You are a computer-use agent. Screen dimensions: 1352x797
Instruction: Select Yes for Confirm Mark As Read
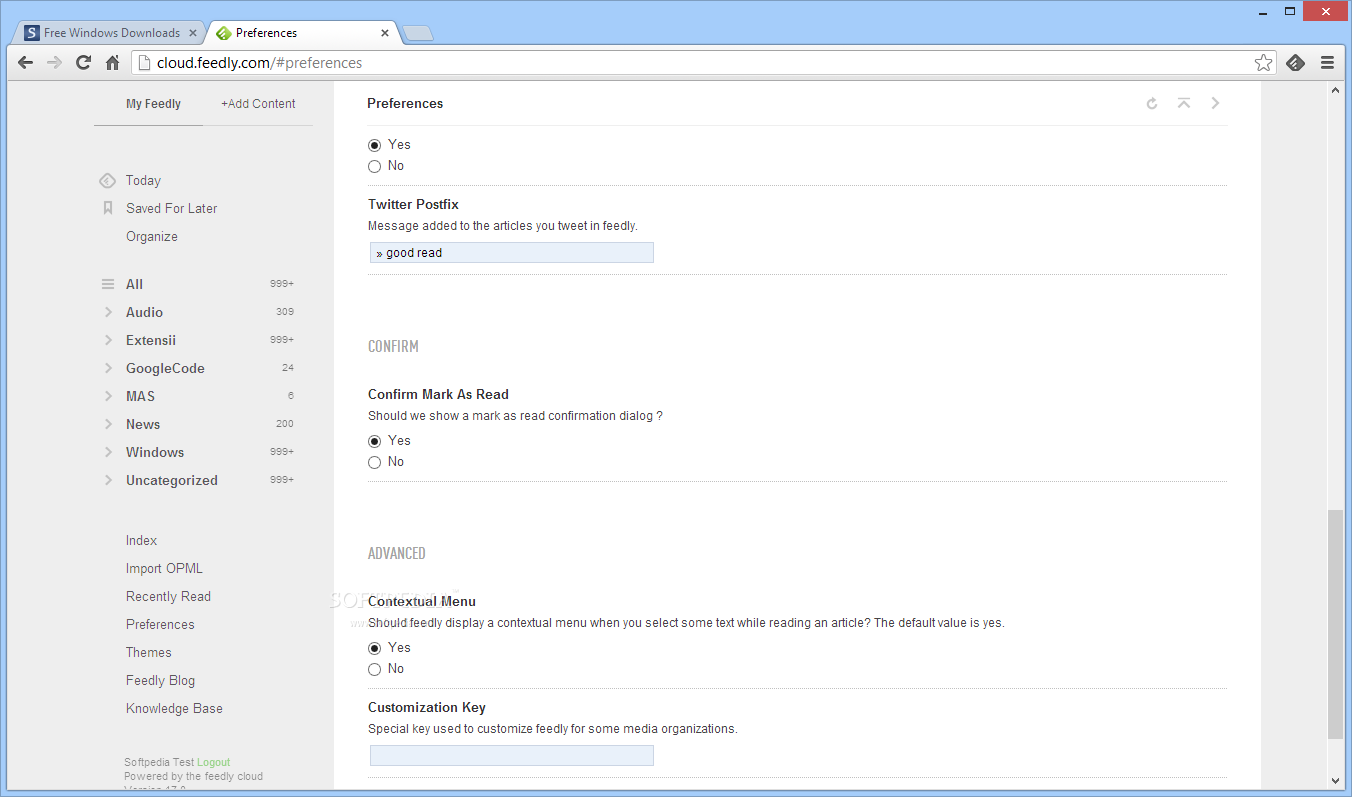(375, 441)
